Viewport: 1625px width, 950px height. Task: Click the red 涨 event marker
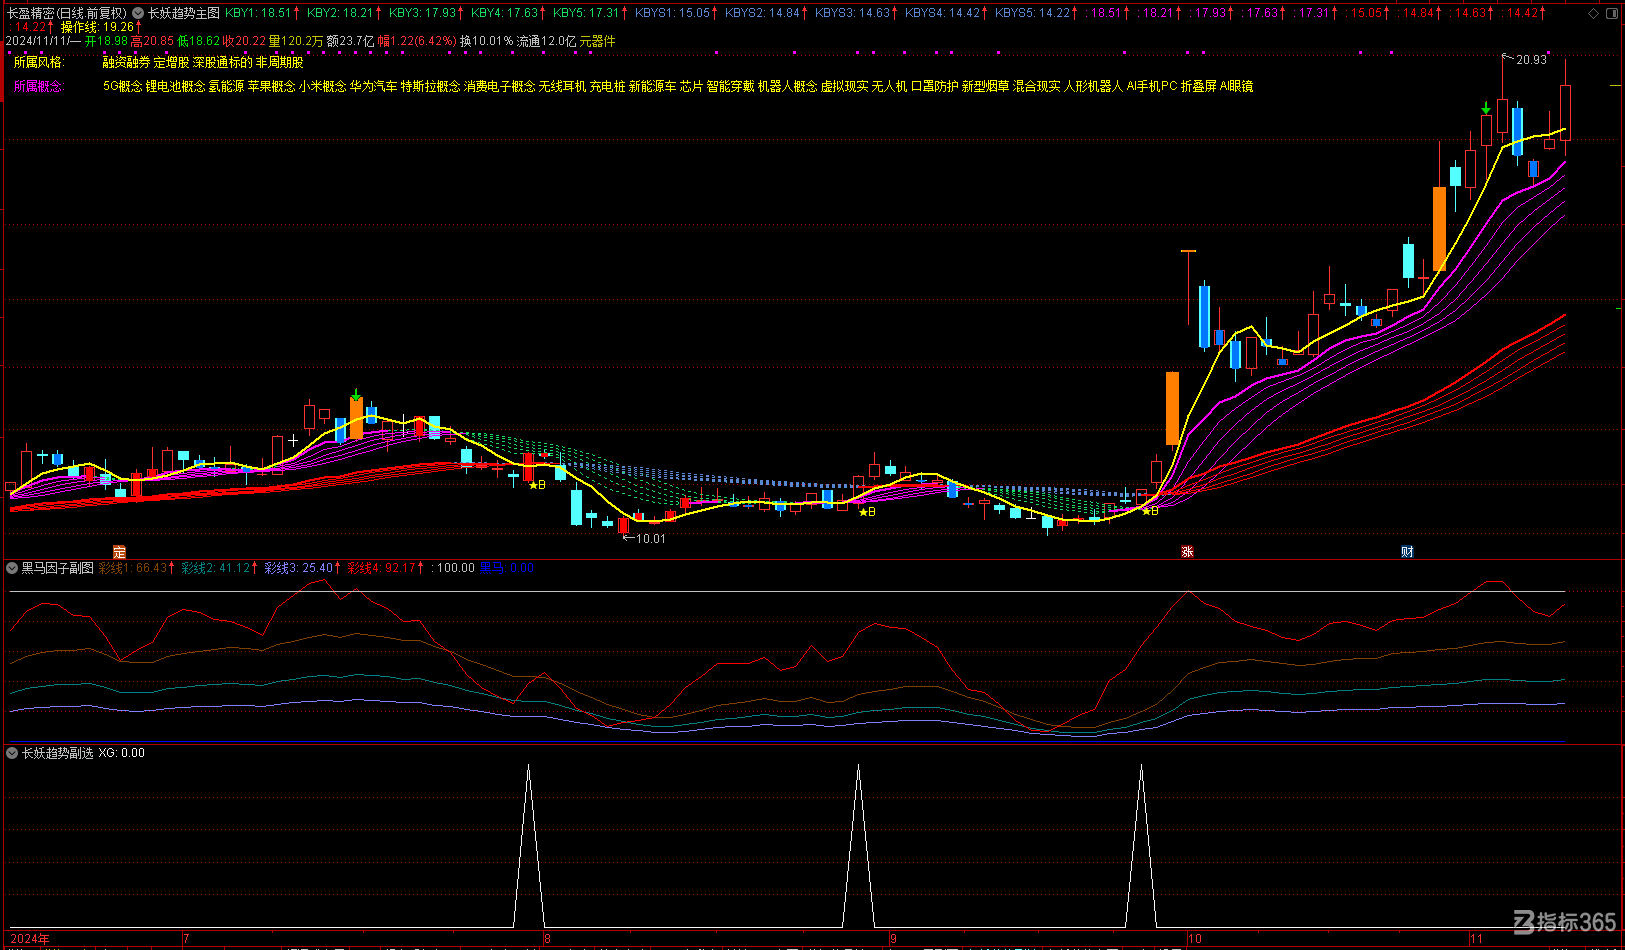coord(1187,552)
